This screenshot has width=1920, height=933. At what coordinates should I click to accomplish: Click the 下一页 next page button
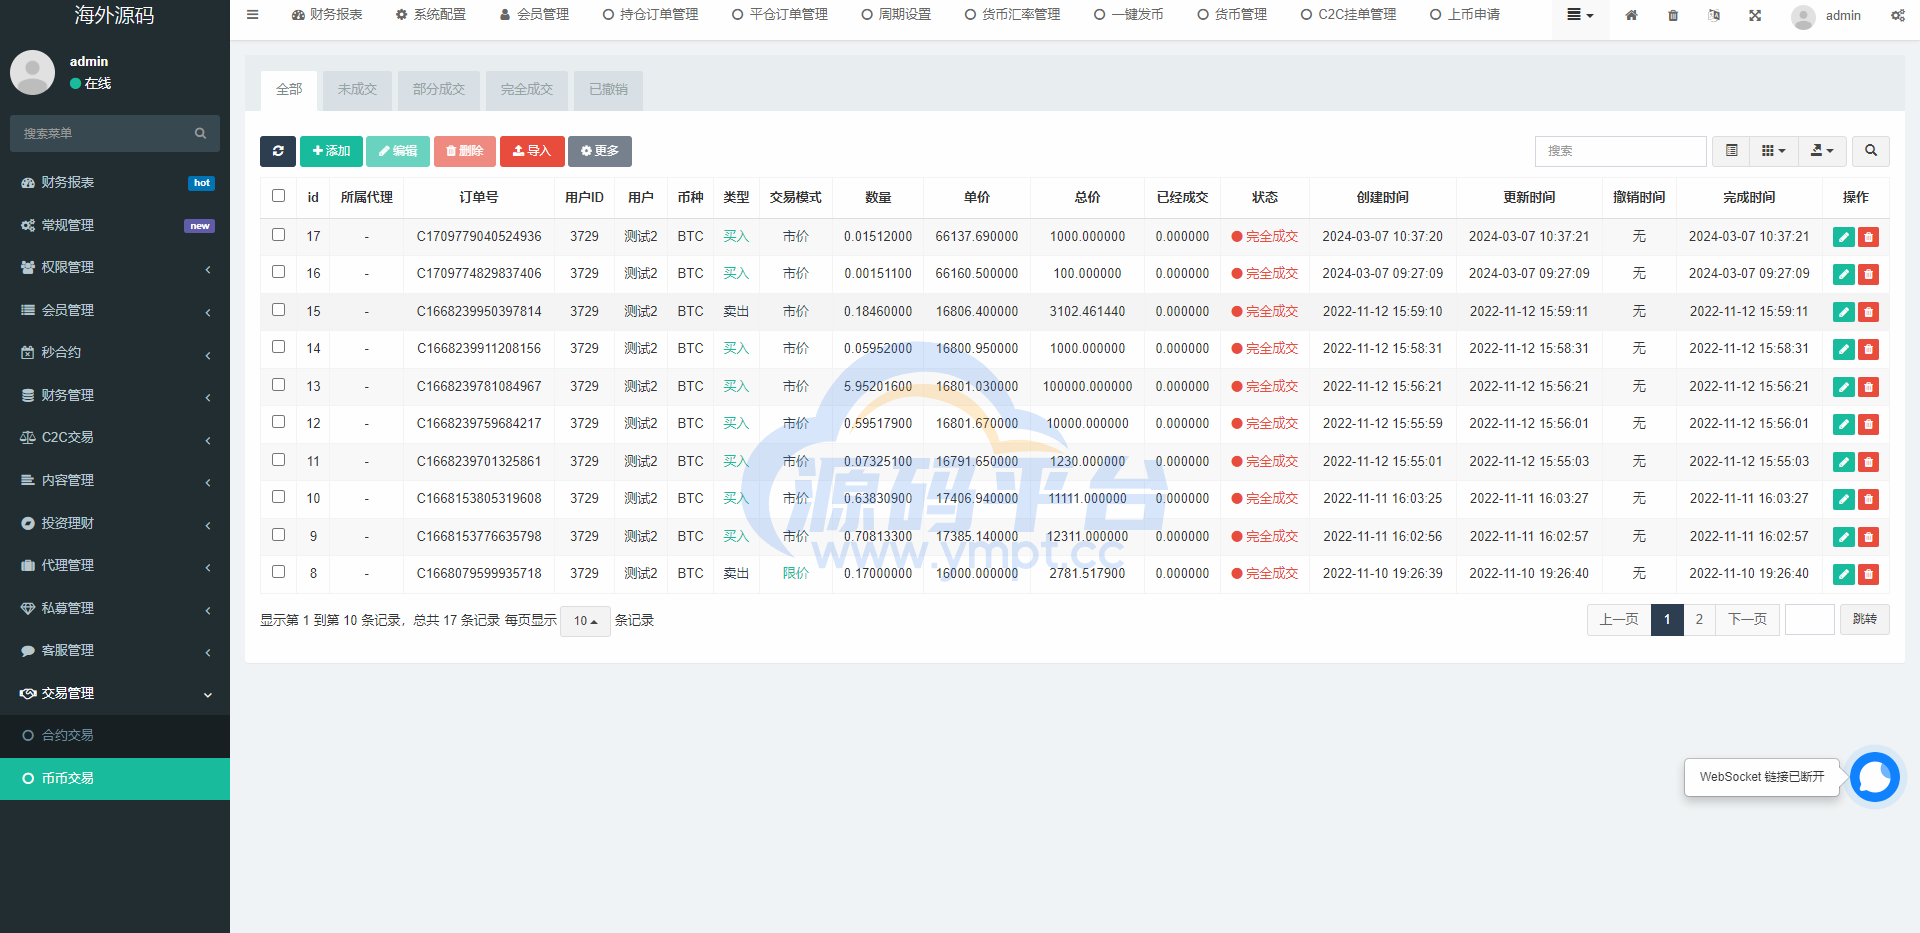1747,620
